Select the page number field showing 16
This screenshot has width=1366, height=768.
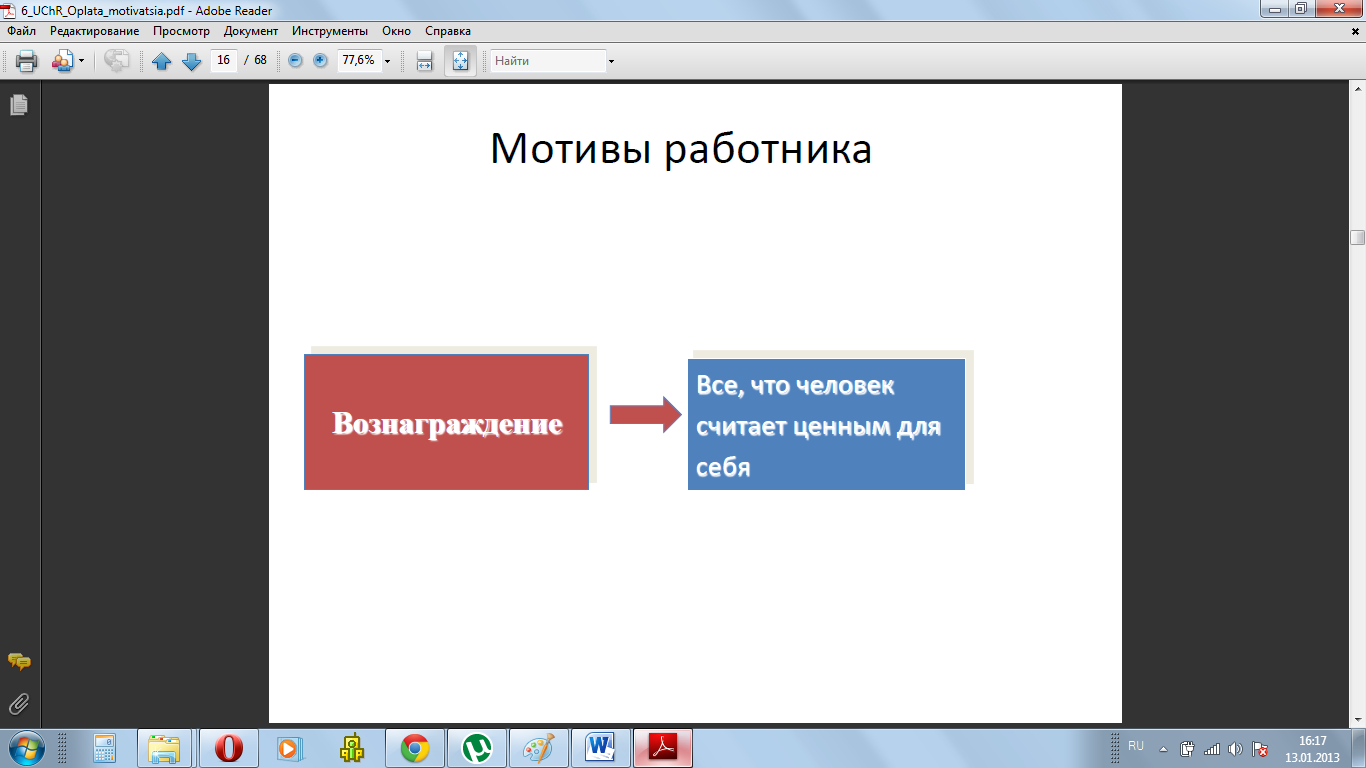coord(223,60)
